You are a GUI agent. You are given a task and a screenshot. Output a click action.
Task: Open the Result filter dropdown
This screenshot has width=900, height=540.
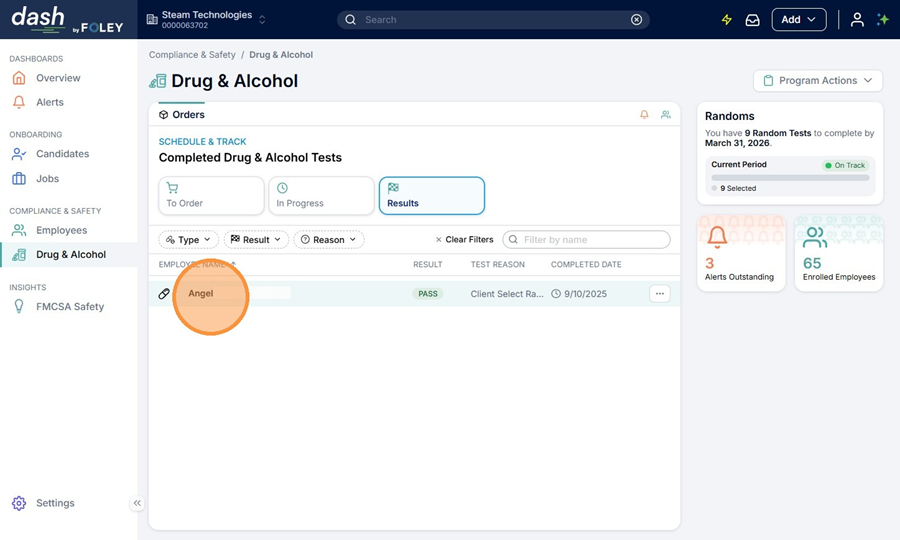(x=257, y=240)
